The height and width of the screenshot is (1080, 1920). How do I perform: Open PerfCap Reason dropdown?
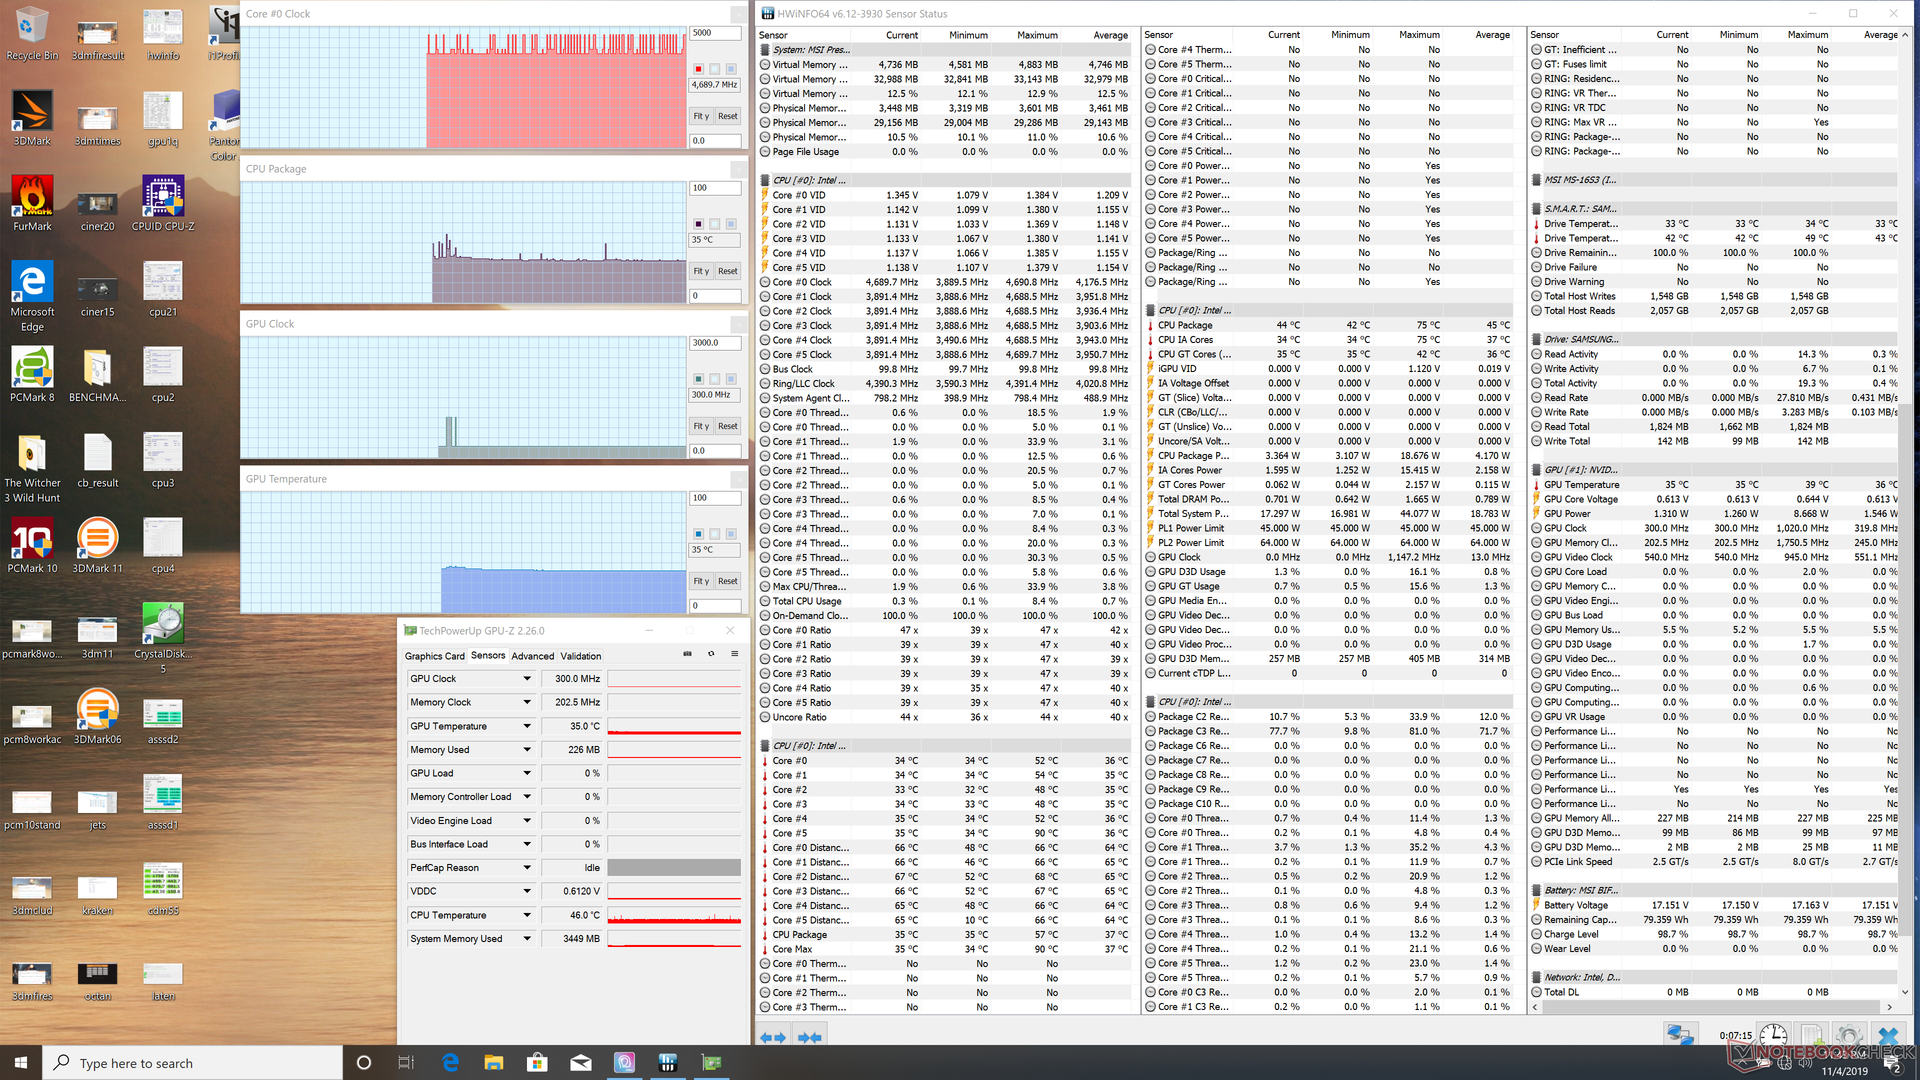click(x=527, y=868)
